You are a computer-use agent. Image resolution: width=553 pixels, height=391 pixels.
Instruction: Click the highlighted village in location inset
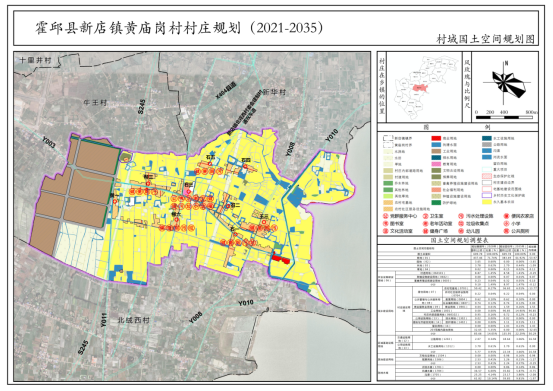pyautogui.click(x=420, y=87)
